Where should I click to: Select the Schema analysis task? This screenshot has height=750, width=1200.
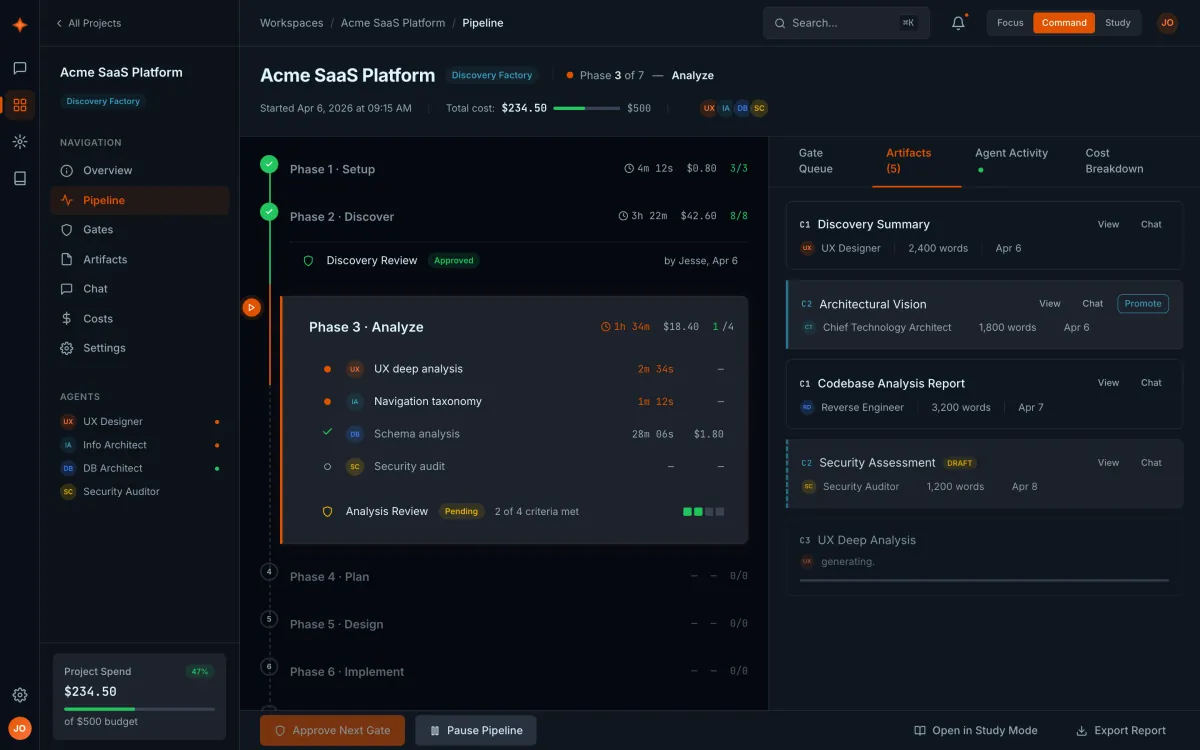523,434
